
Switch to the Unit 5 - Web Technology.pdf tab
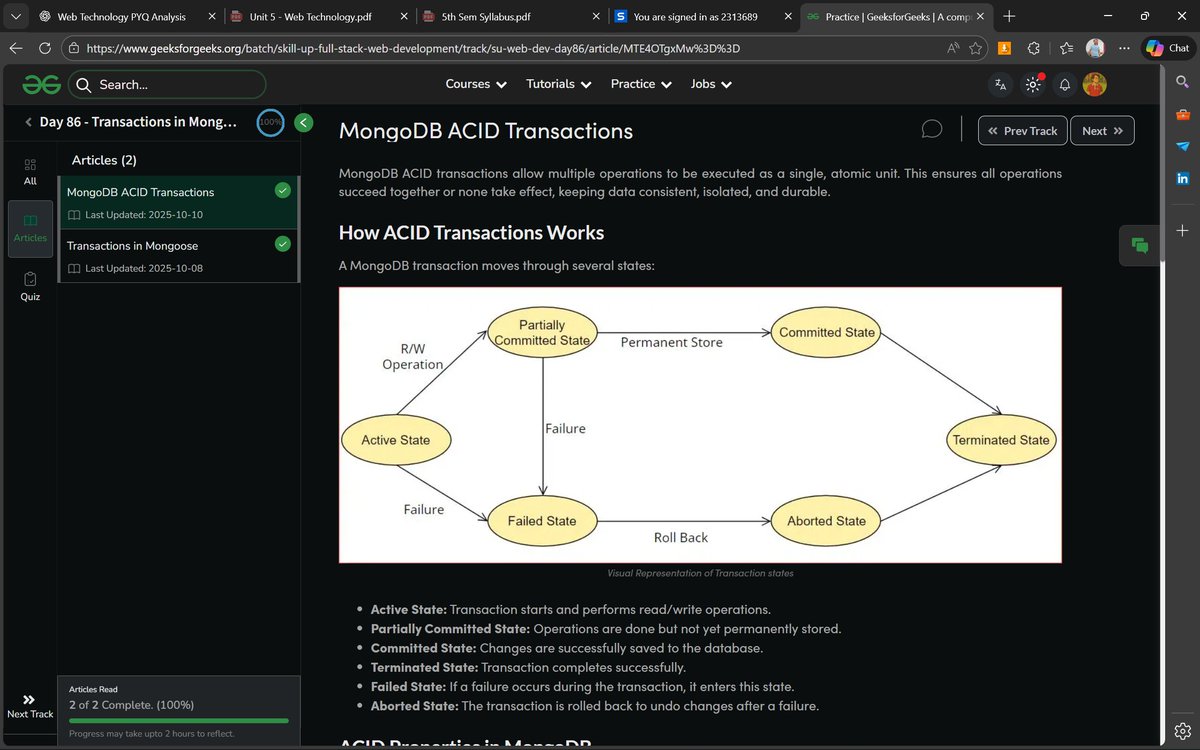(318, 17)
